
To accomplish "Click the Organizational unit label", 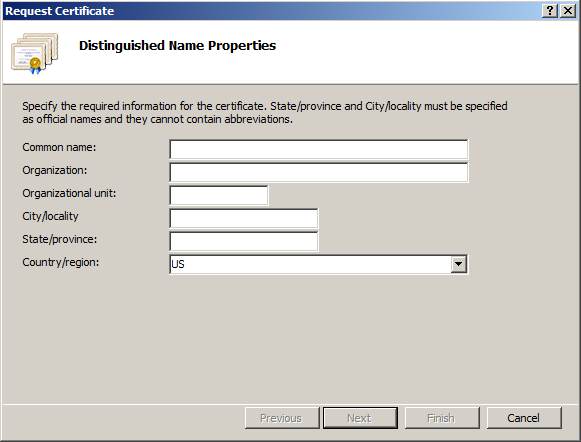I will (x=69, y=193).
